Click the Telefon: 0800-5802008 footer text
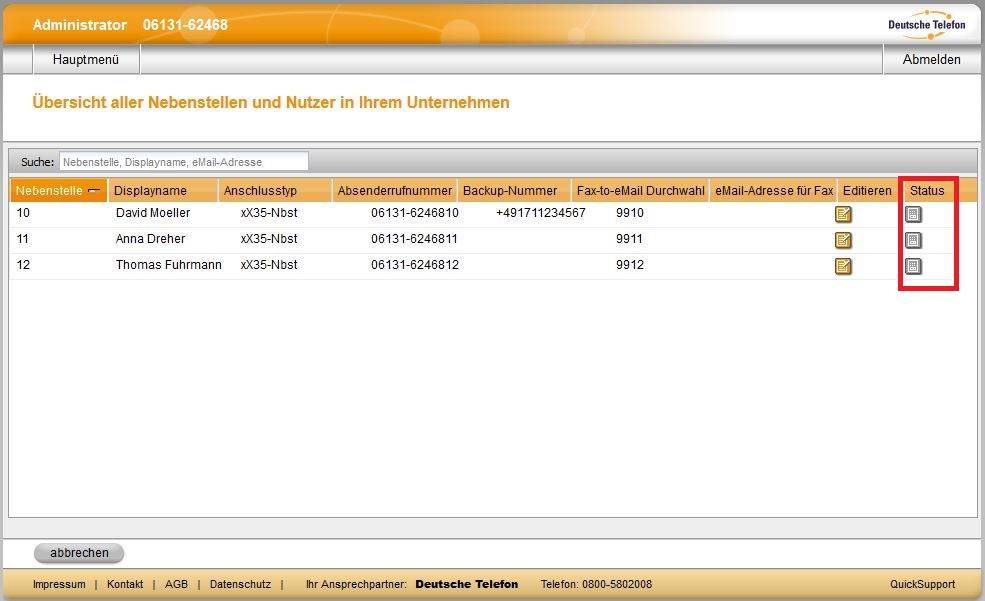 point(596,584)
